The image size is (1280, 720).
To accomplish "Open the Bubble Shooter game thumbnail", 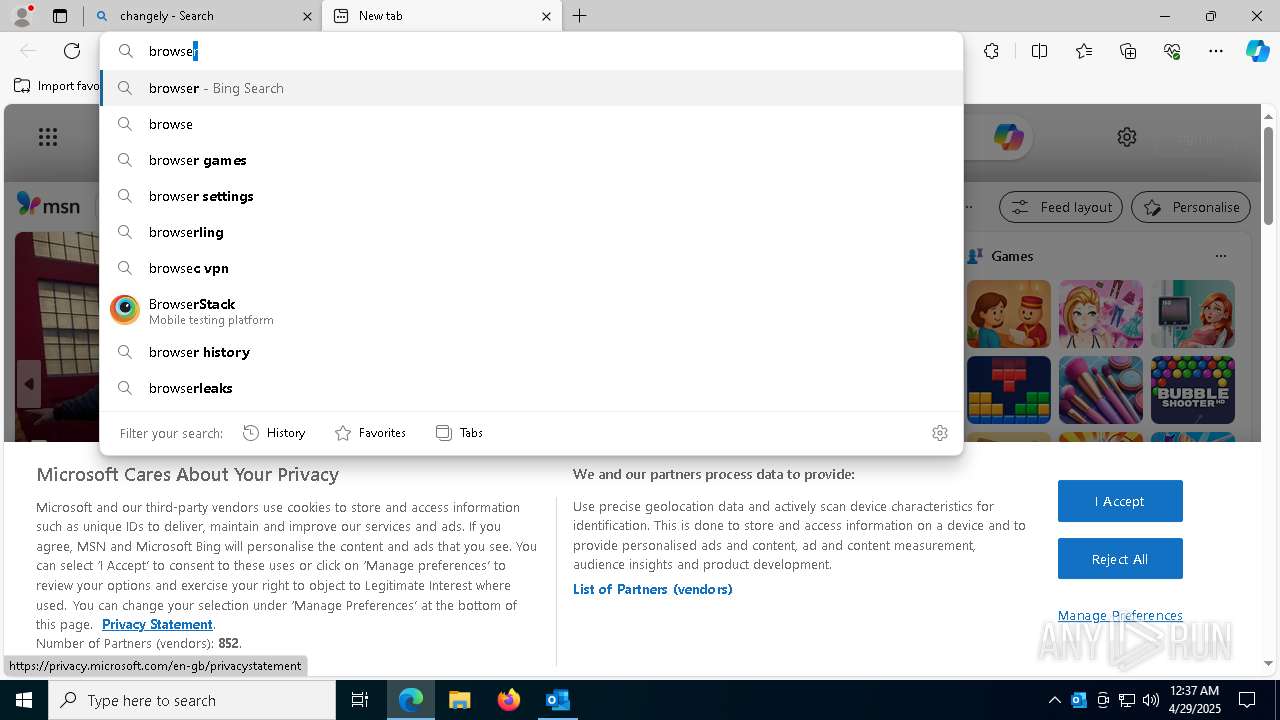I will point(1193,390).
